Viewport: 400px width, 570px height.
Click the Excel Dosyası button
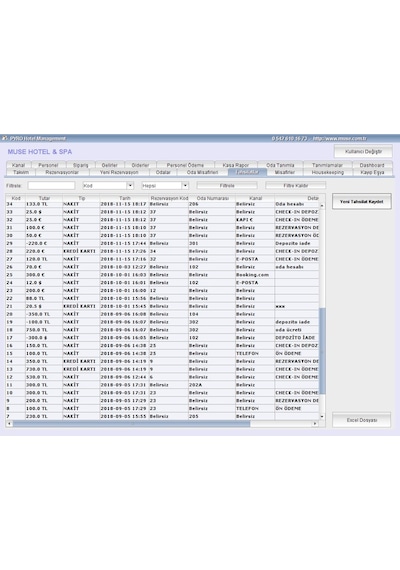click(361, 420)
